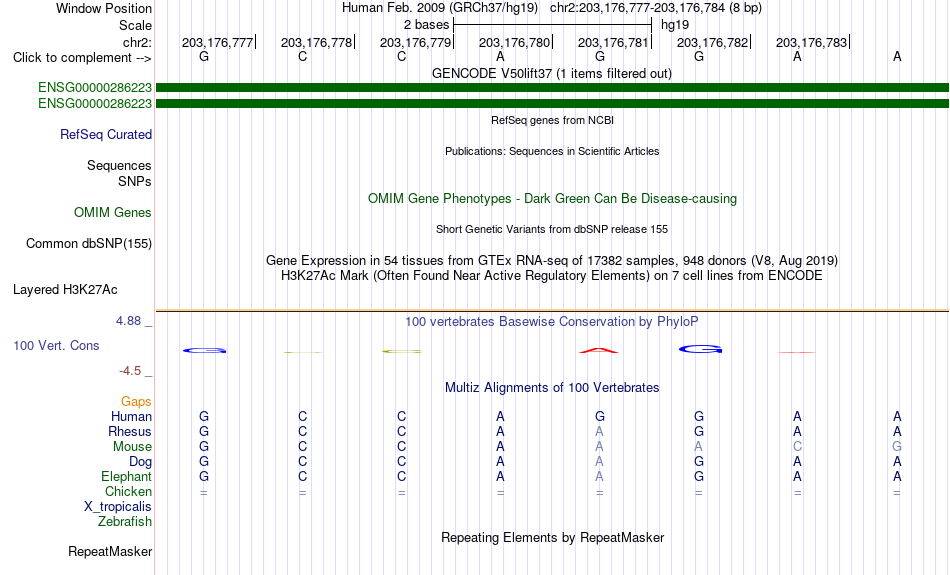Screen dimensions: 950x575
Task: Select the Dog alignment row label
Action: pyautogui.click(x=141, y=462)
